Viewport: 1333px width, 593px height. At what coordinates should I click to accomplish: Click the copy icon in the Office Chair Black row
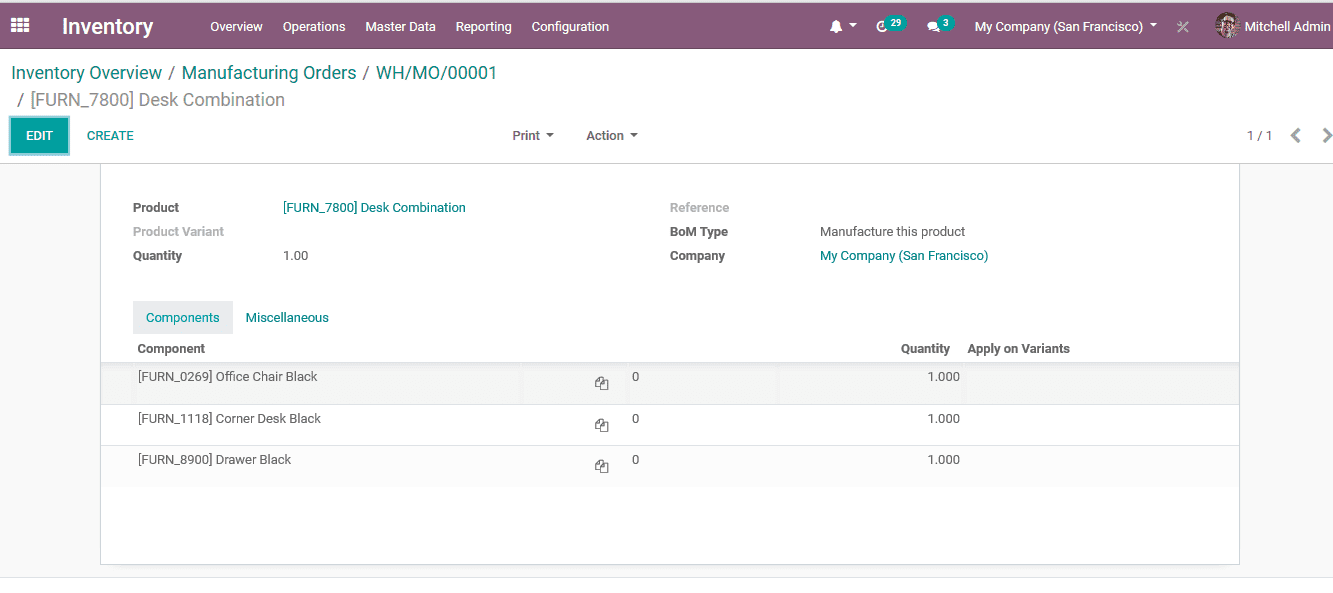601,383
